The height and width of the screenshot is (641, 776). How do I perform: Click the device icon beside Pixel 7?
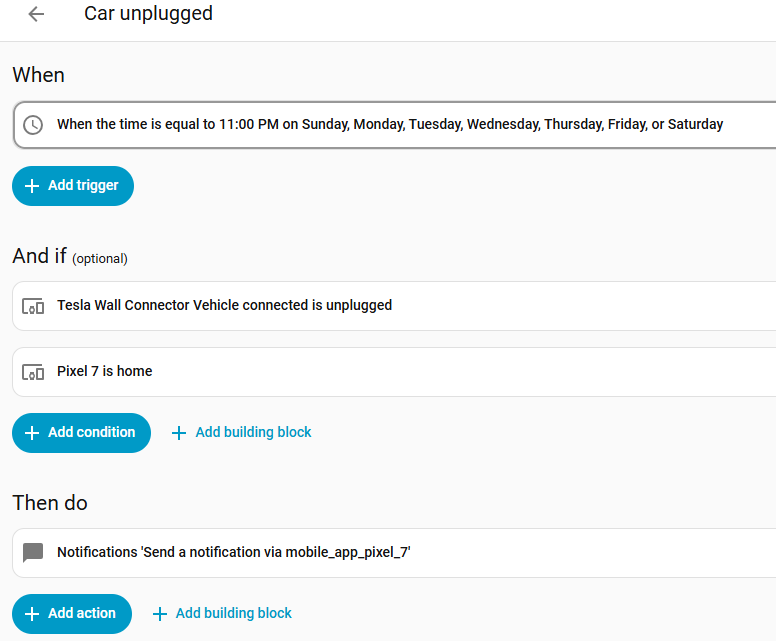tap(33, 372)
